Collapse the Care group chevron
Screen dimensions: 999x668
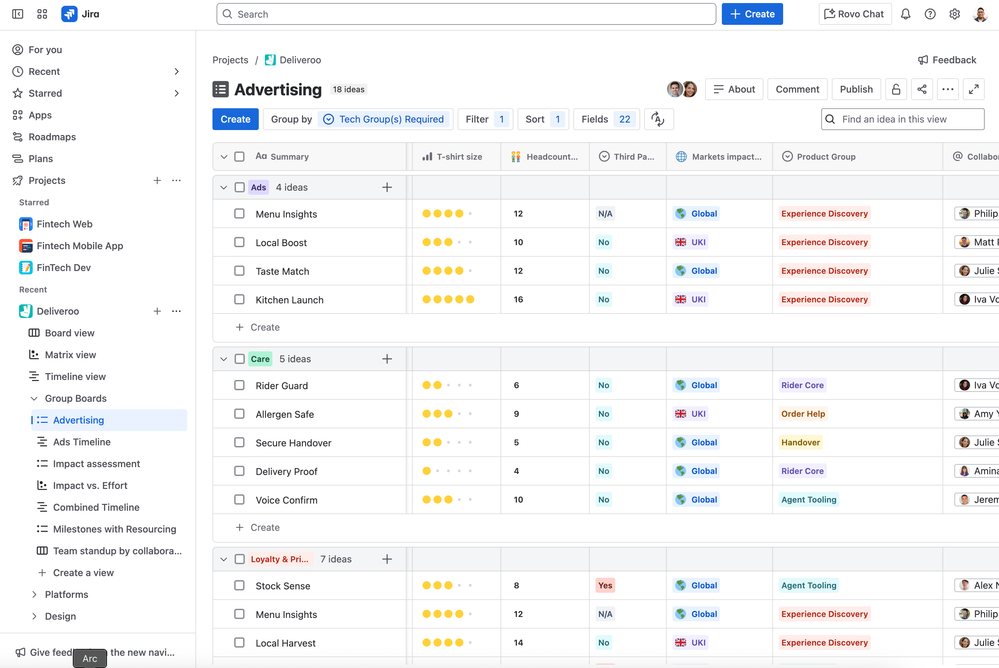(x=224, y=359)
